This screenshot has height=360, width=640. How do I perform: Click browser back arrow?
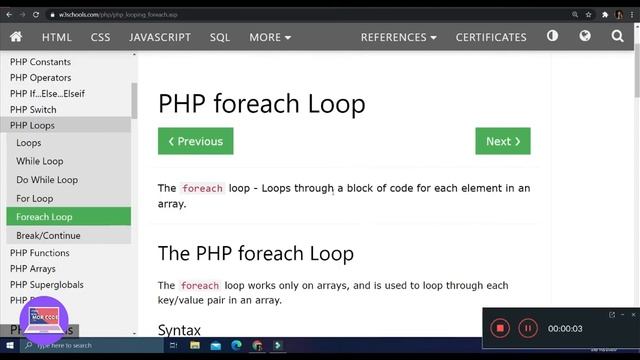(9, 15)
